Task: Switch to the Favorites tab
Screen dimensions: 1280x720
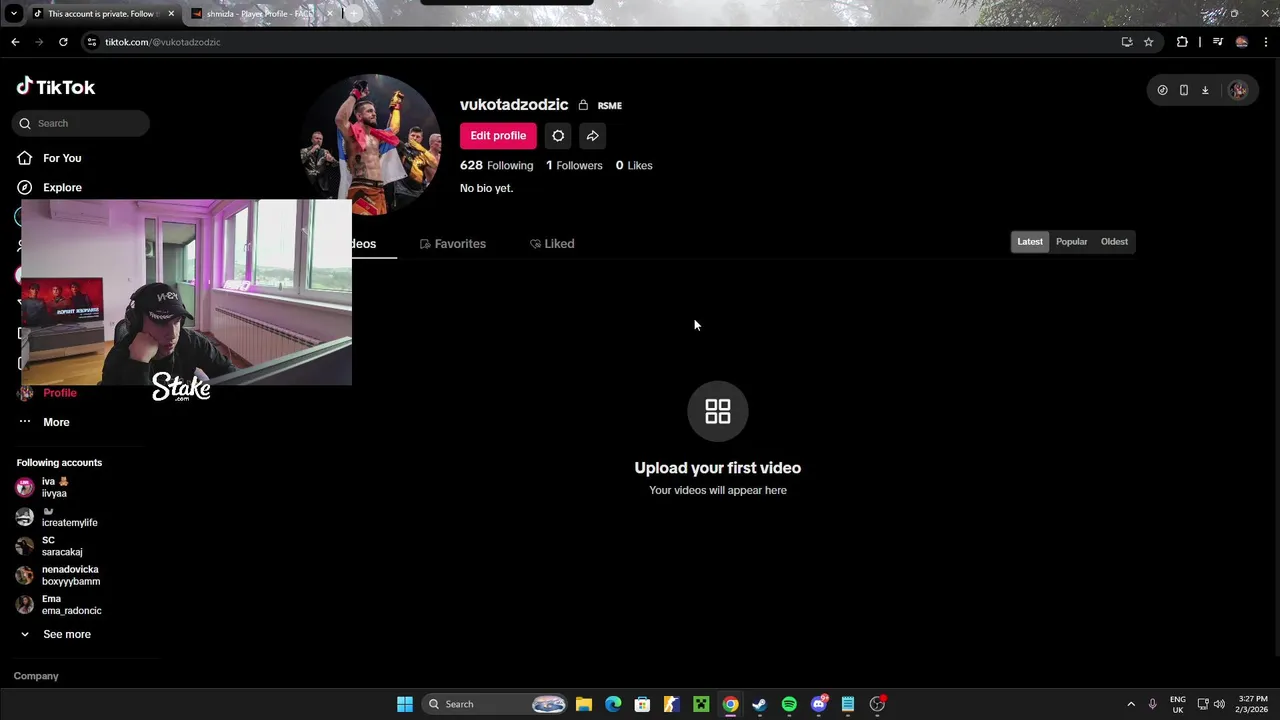Action: click(453, 244)
